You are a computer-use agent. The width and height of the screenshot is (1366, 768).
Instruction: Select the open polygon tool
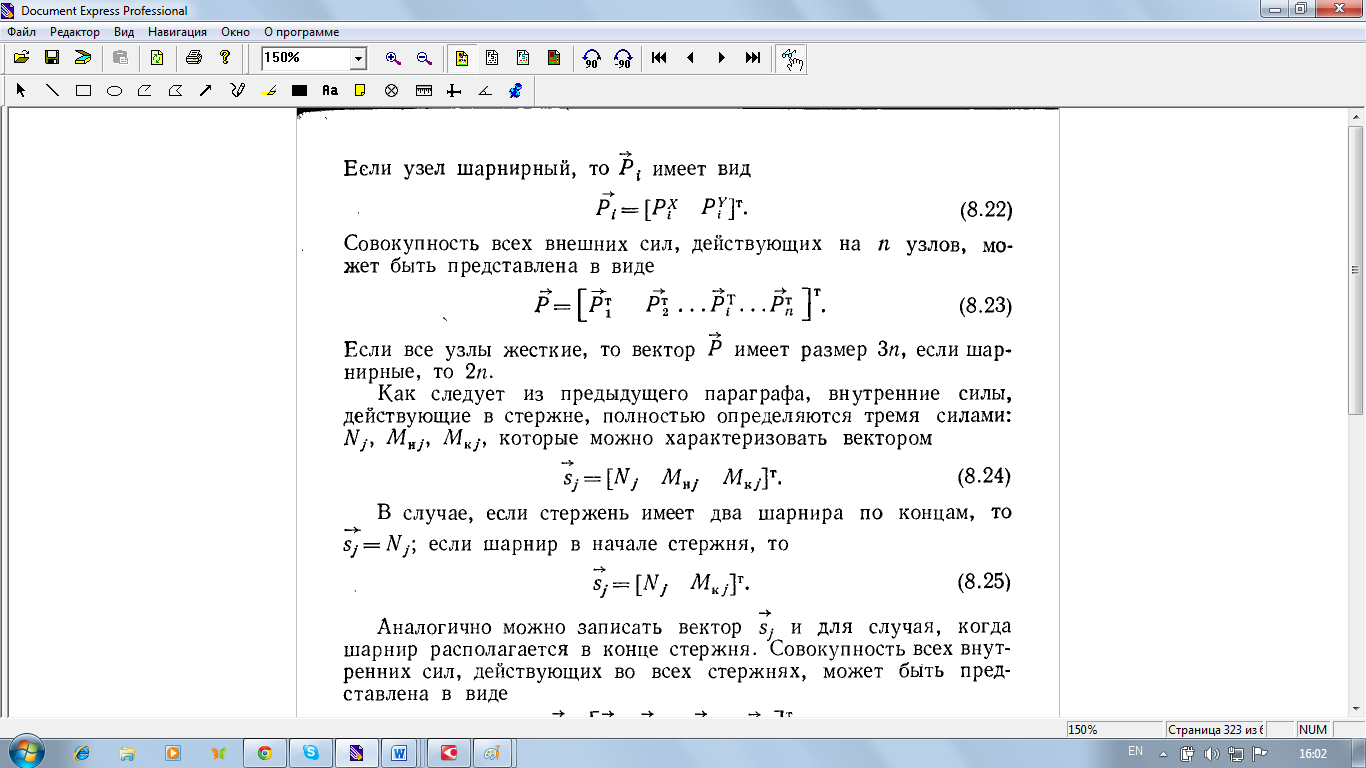[x=144, y=90]
